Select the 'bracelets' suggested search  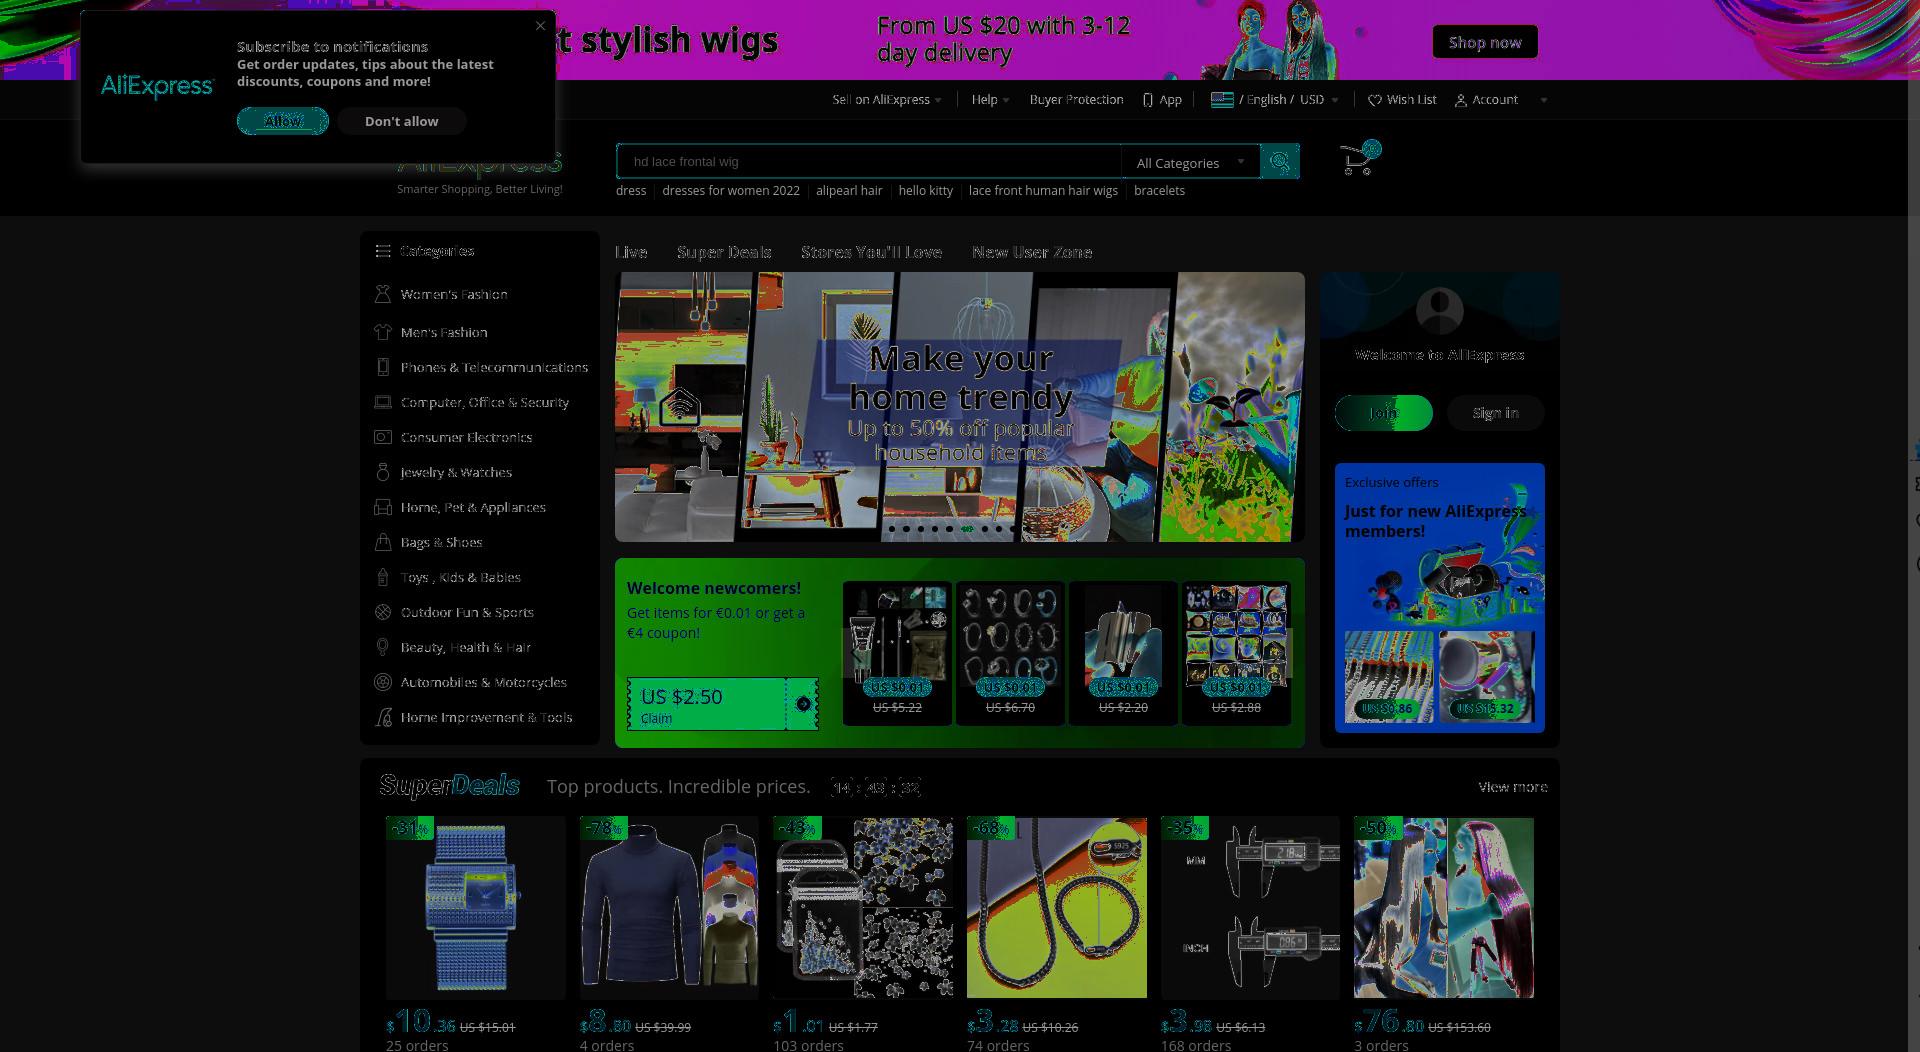pyautogui.click(x=1159, y=191)
